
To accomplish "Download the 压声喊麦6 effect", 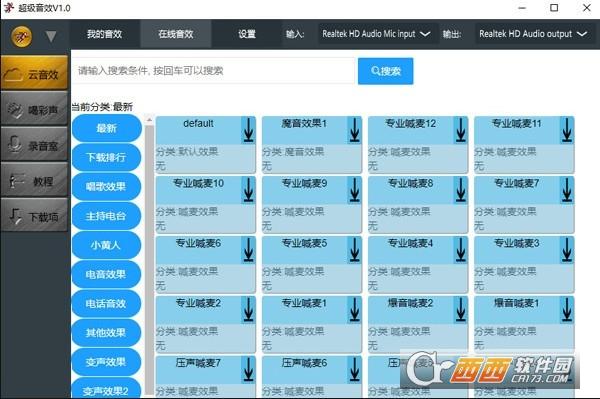I will click(355, 370).
